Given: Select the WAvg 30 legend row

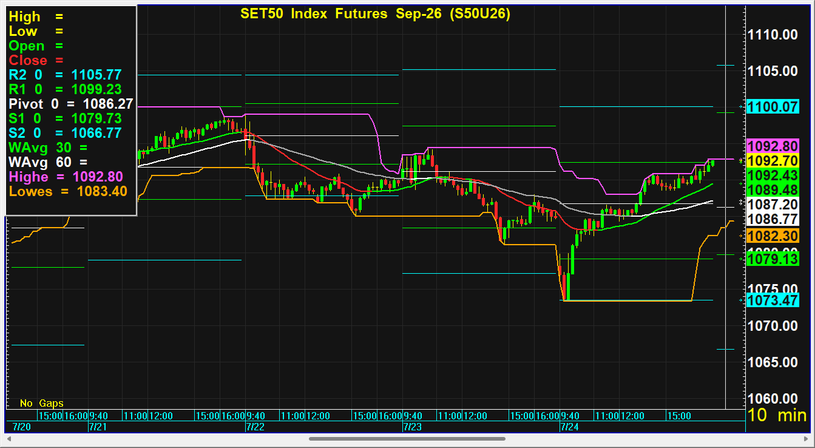Looking at the screenshot, I should tap(48, 148).
